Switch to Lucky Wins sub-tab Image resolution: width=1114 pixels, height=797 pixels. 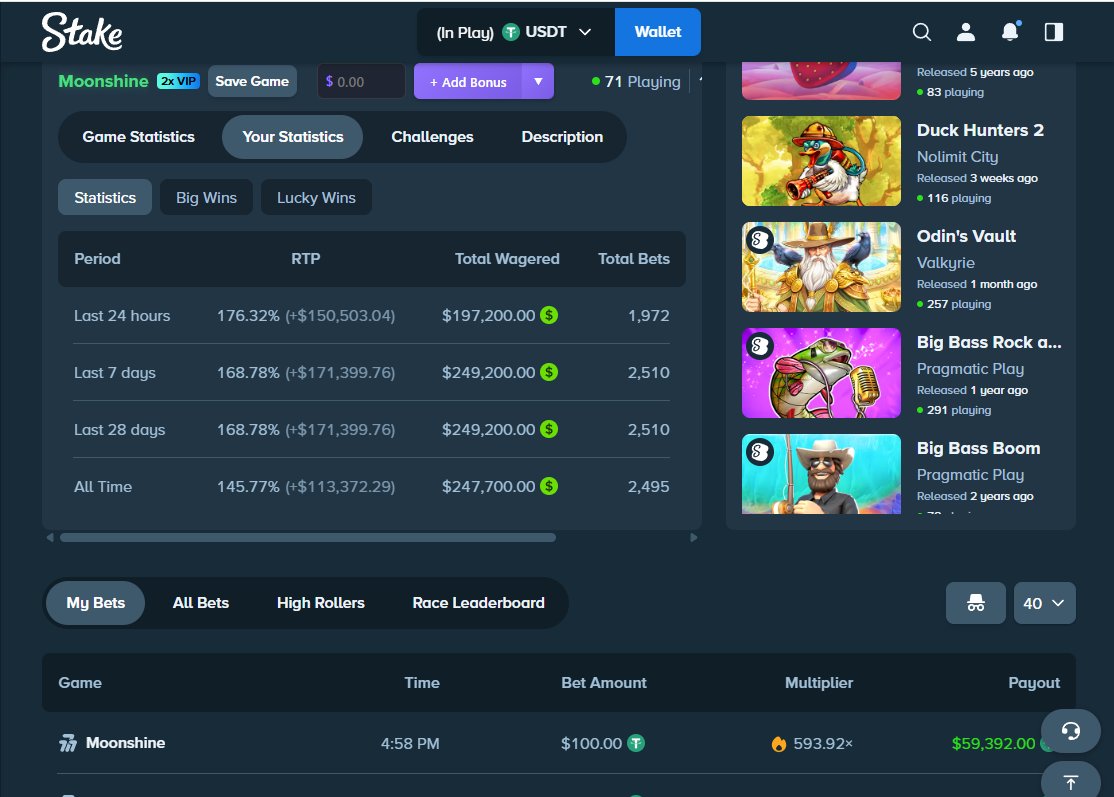316,197
